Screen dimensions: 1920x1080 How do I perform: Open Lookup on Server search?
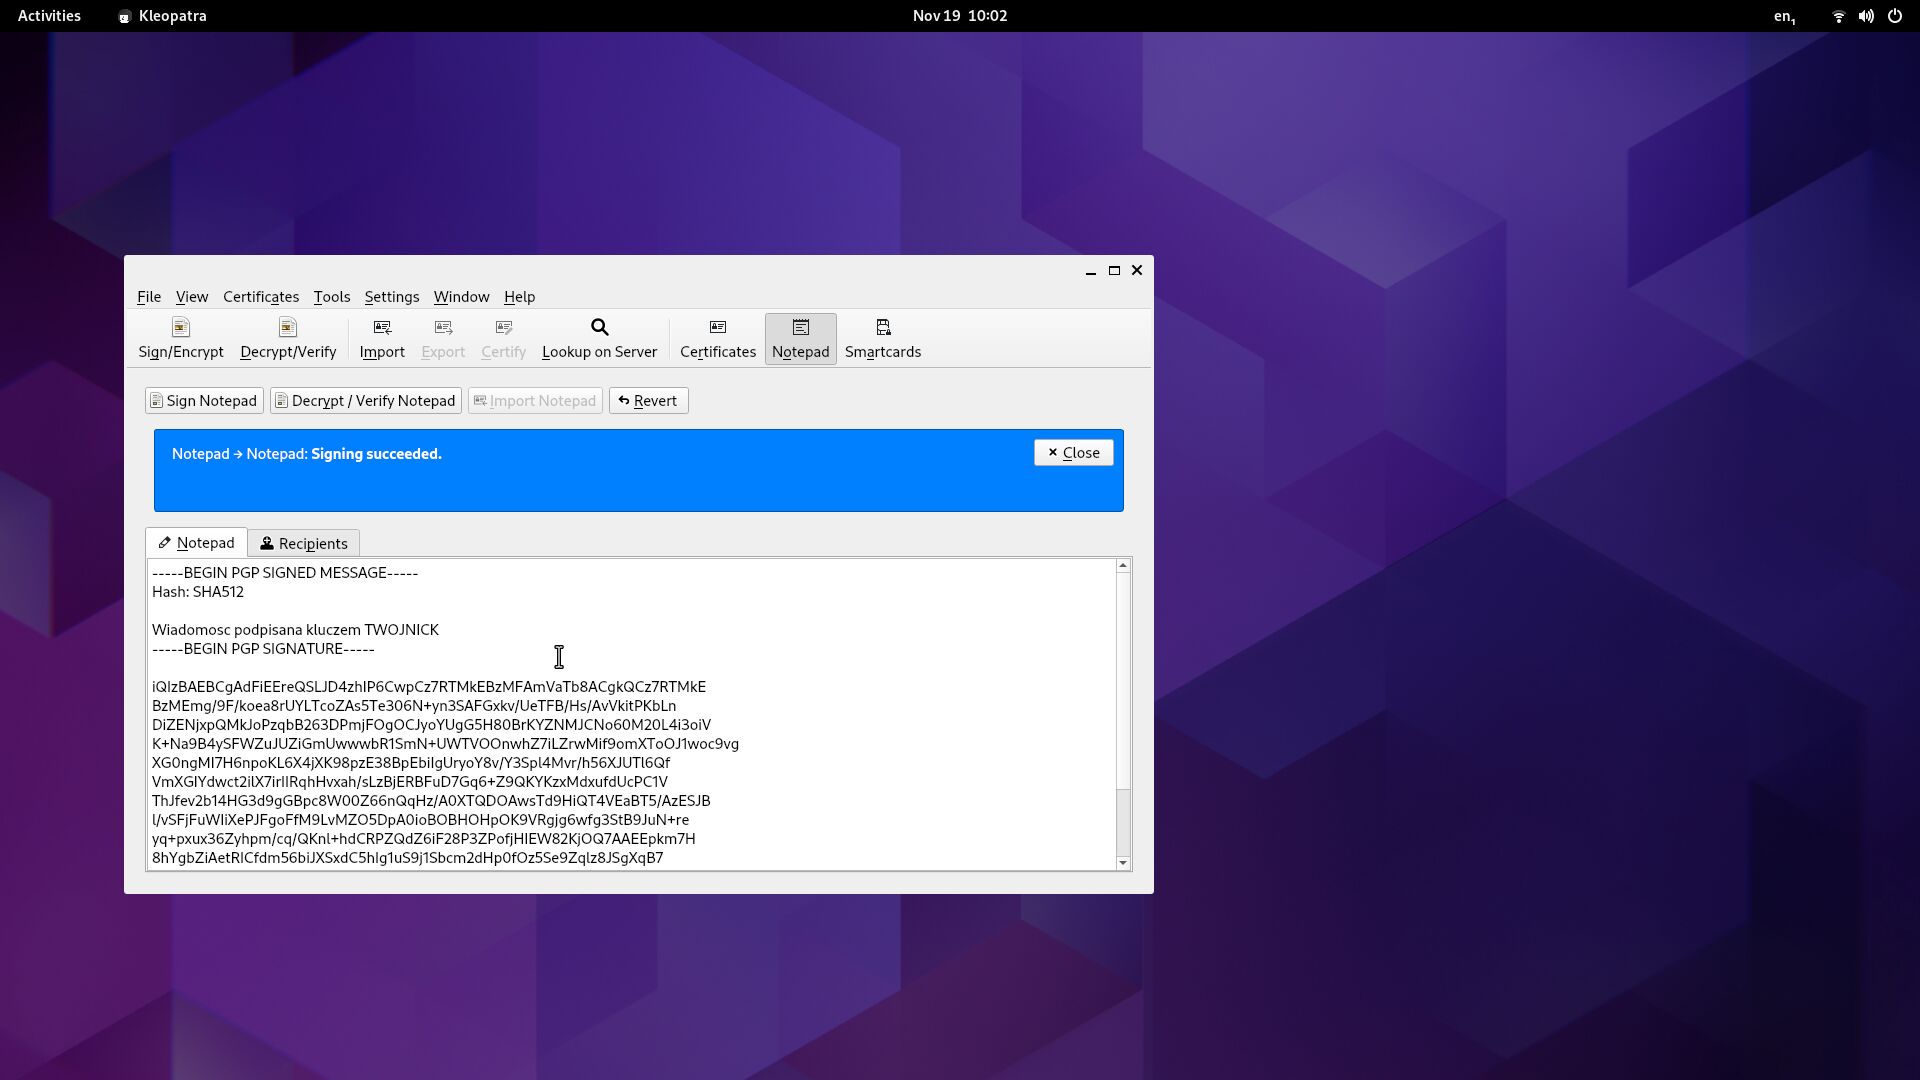click(599, 339)
